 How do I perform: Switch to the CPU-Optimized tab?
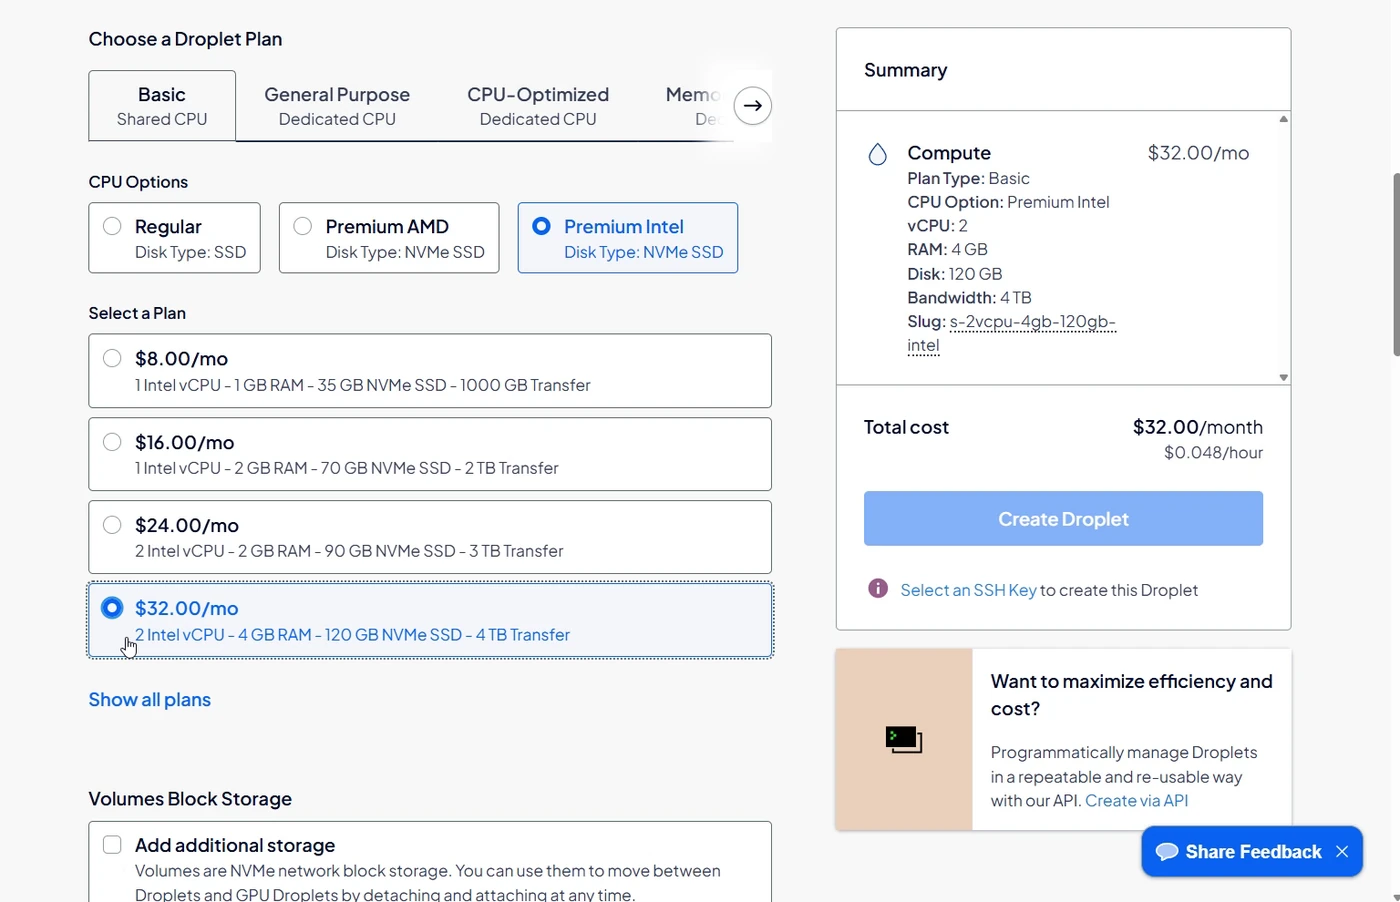click(x=538, y=106)
